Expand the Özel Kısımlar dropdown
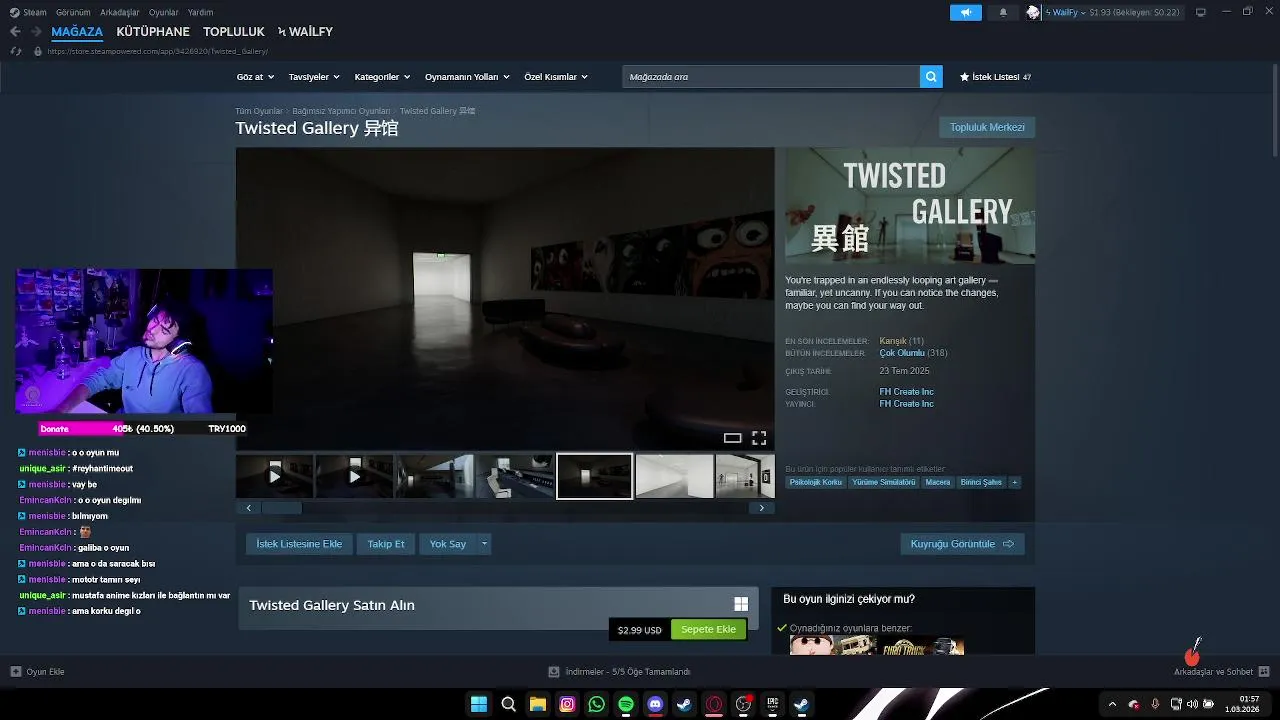Image resolution: width=1280 pixels, height=720 pixels. (556, 77)
